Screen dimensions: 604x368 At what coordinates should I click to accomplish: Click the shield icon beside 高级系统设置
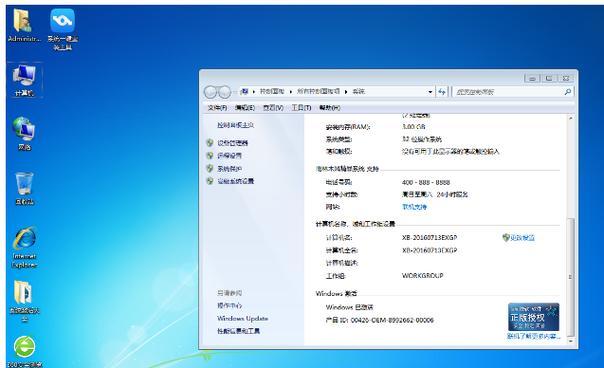pos(210,181)
